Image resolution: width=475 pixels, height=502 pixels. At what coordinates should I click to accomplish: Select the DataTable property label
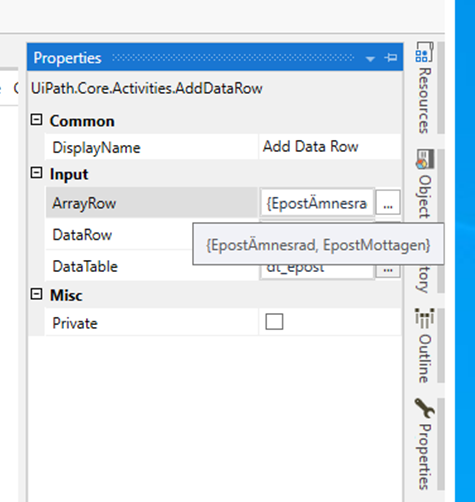pos(85,267)
